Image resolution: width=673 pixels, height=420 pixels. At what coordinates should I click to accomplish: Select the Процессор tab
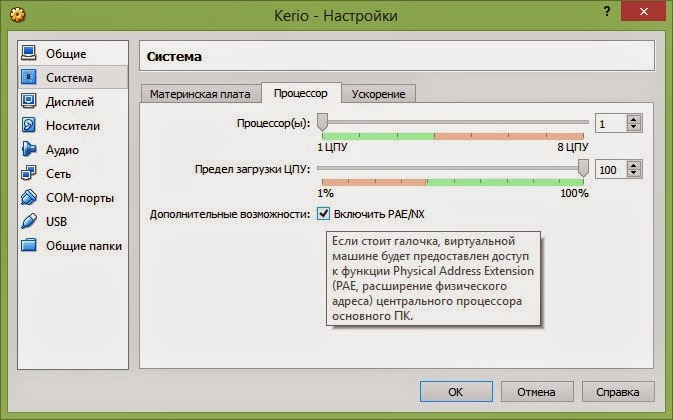pos(300,93)
